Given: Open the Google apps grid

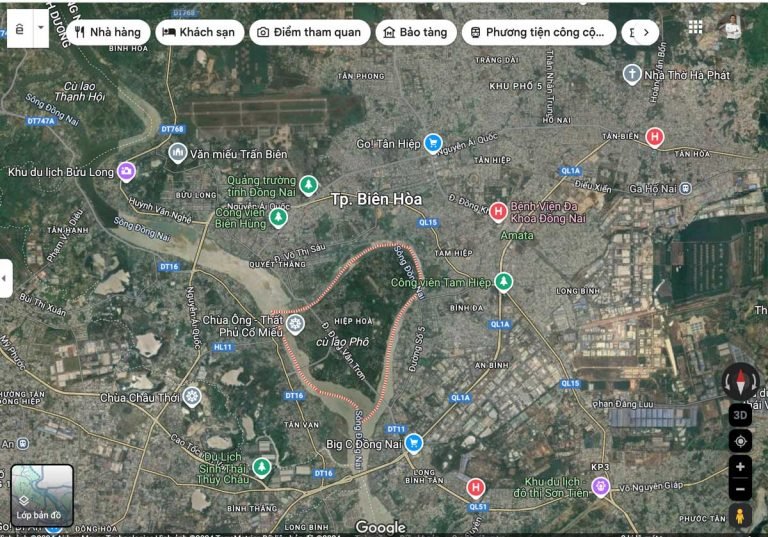Looking at the screenshot, I should coord(696,27).
